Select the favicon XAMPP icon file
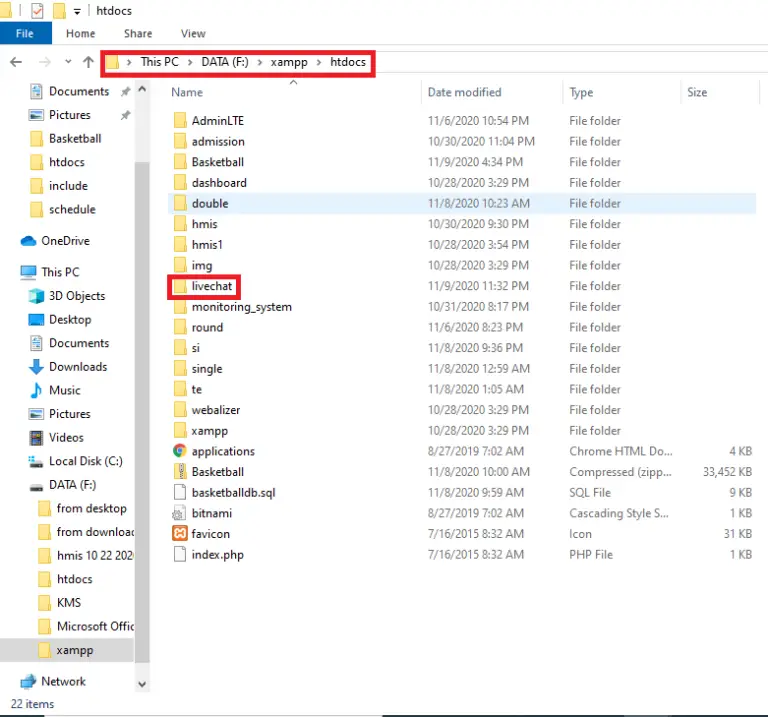 tap(180, 534)
